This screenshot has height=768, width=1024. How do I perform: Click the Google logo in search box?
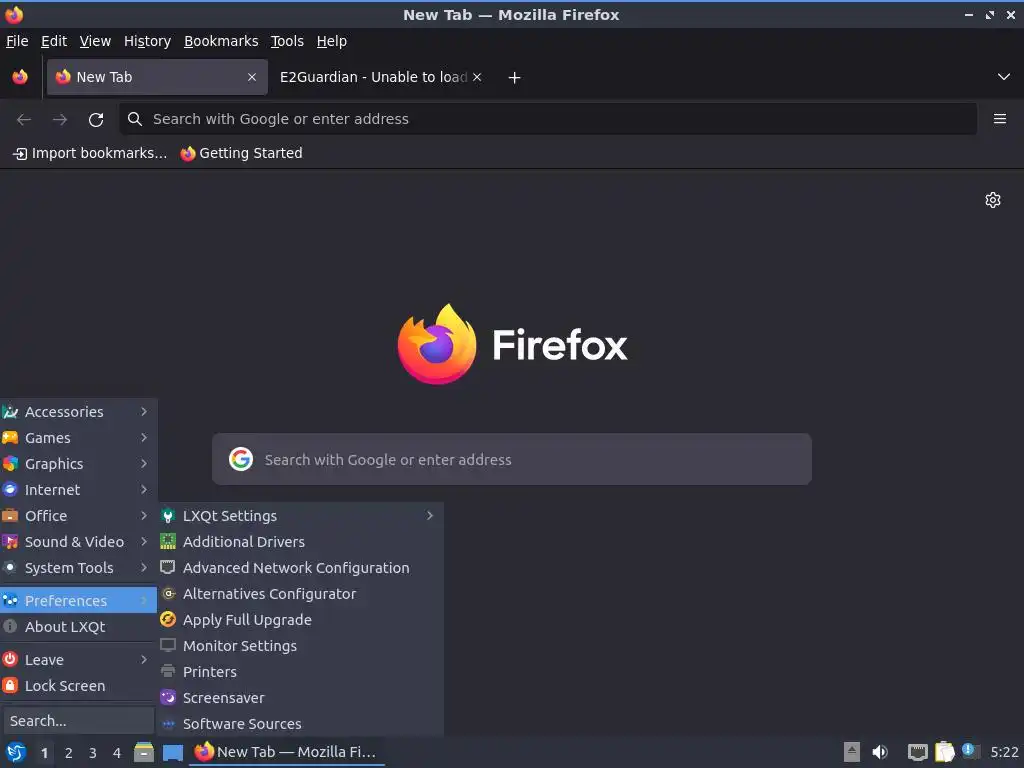pos(241,459)
